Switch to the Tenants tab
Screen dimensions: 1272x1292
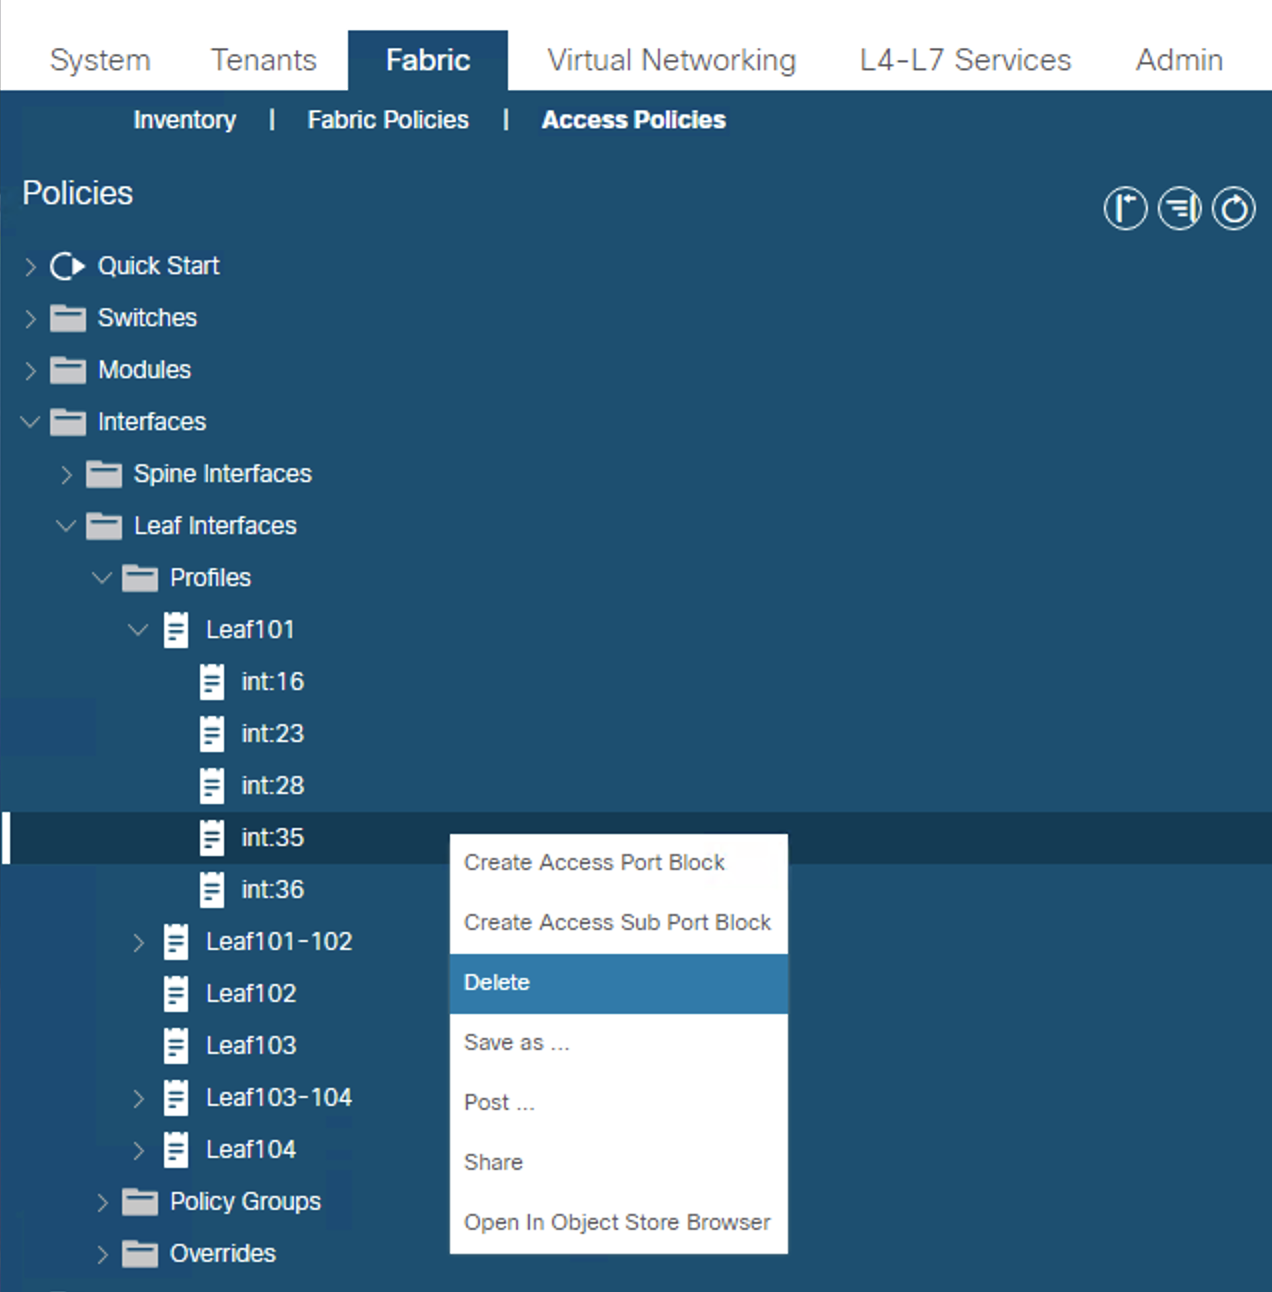[x=262, y=59]
